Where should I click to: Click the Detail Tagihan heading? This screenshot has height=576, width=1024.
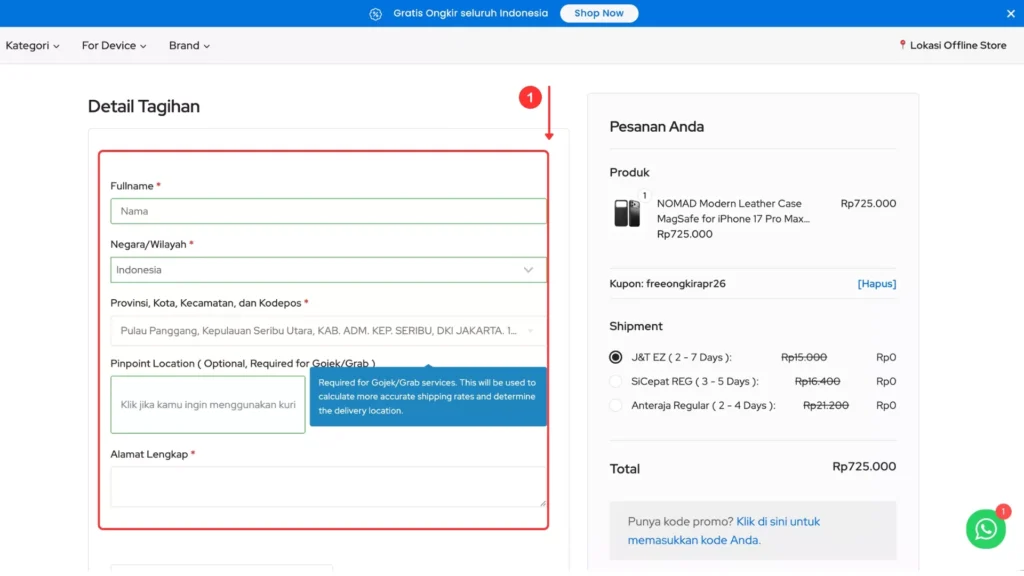tap(144, 106)
